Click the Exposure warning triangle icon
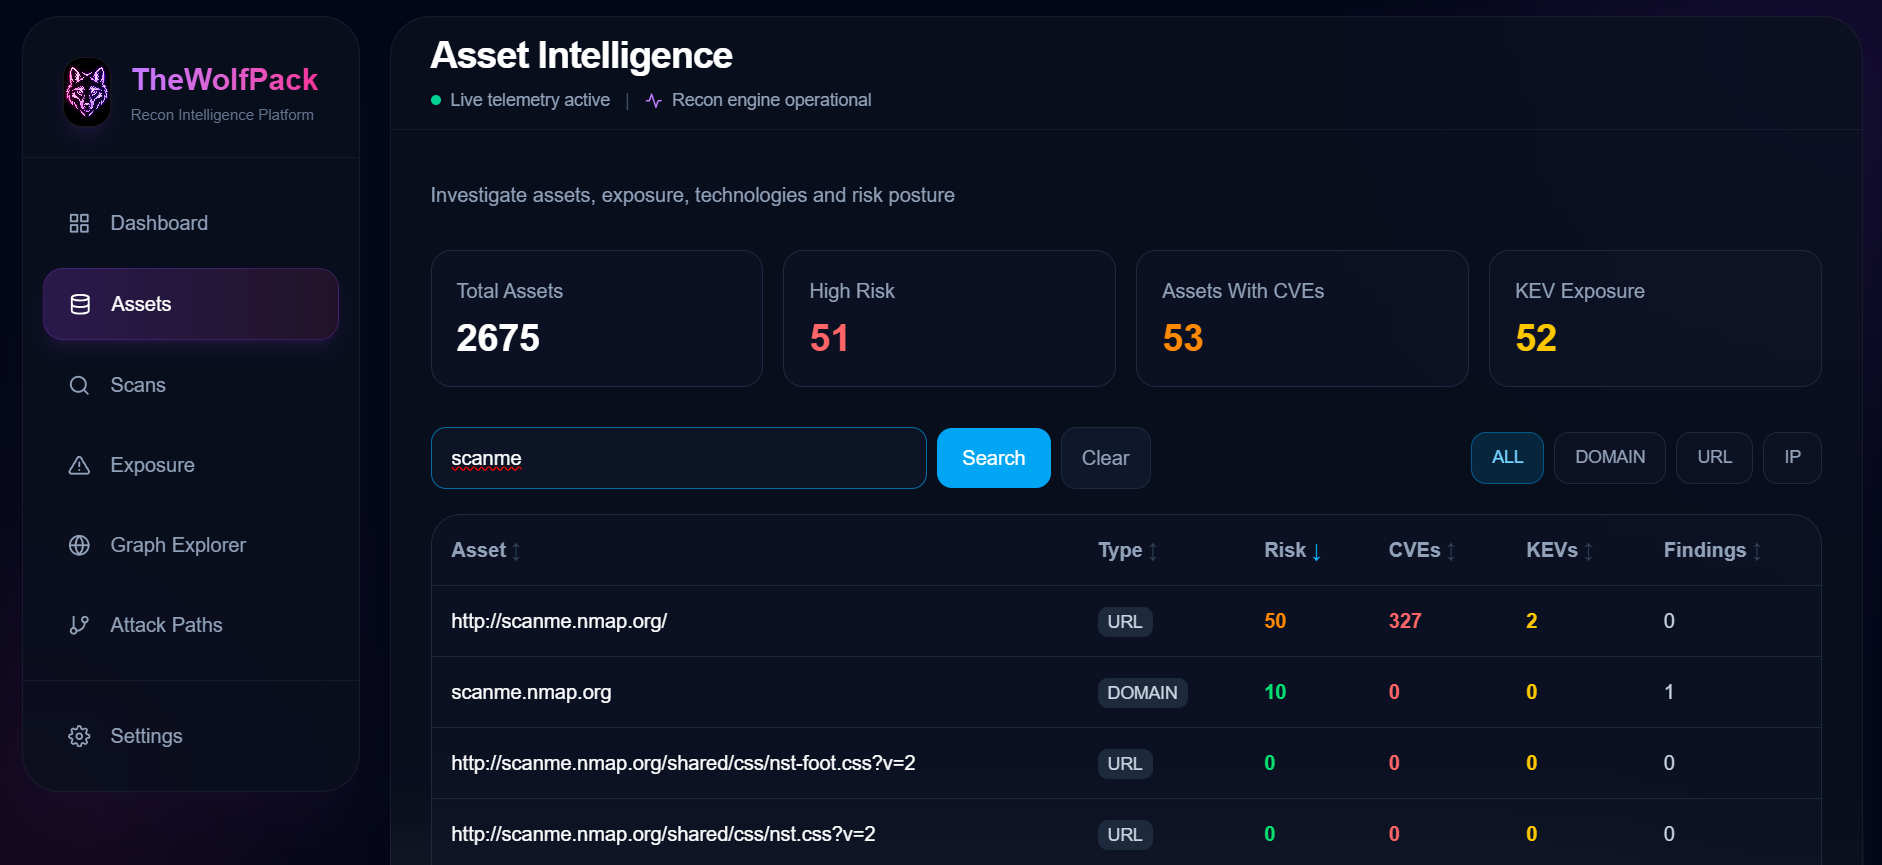1882x865 pixels. [x=79, y=465]
